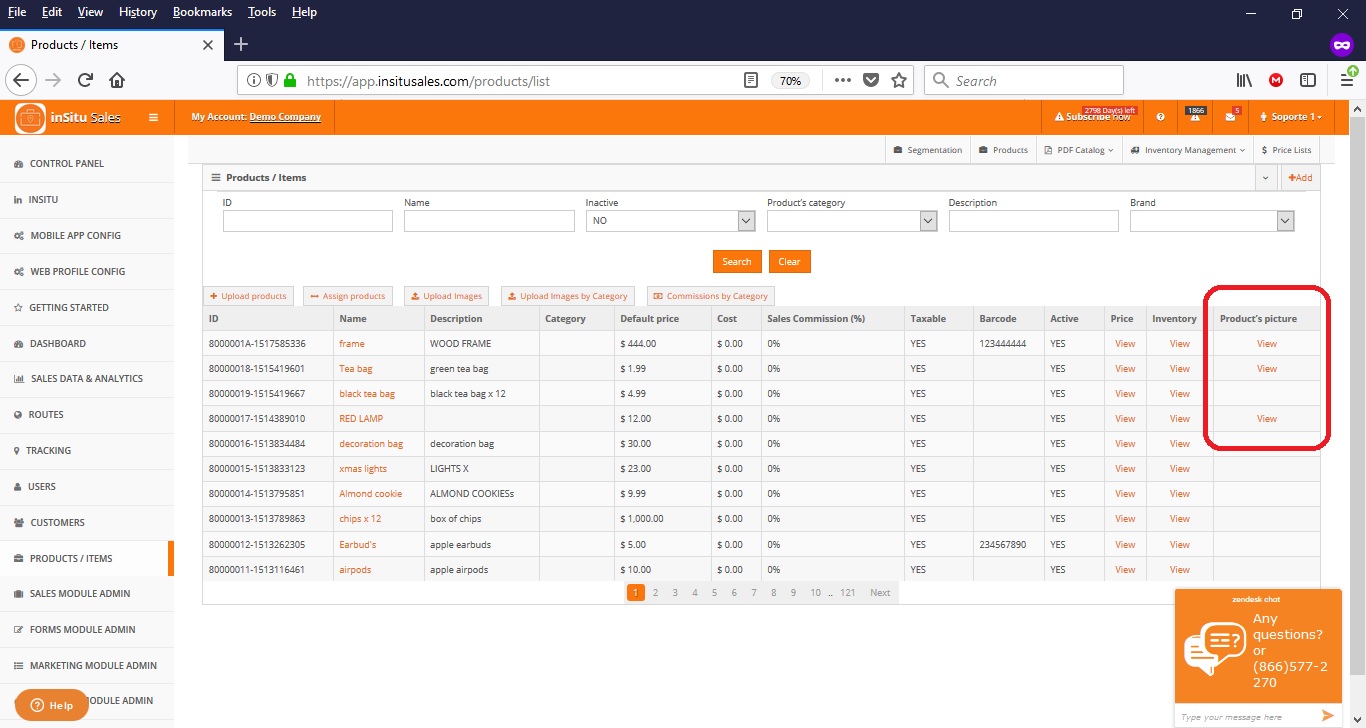Click the Upload products button

pyautogui.click(x=248, y=296)
